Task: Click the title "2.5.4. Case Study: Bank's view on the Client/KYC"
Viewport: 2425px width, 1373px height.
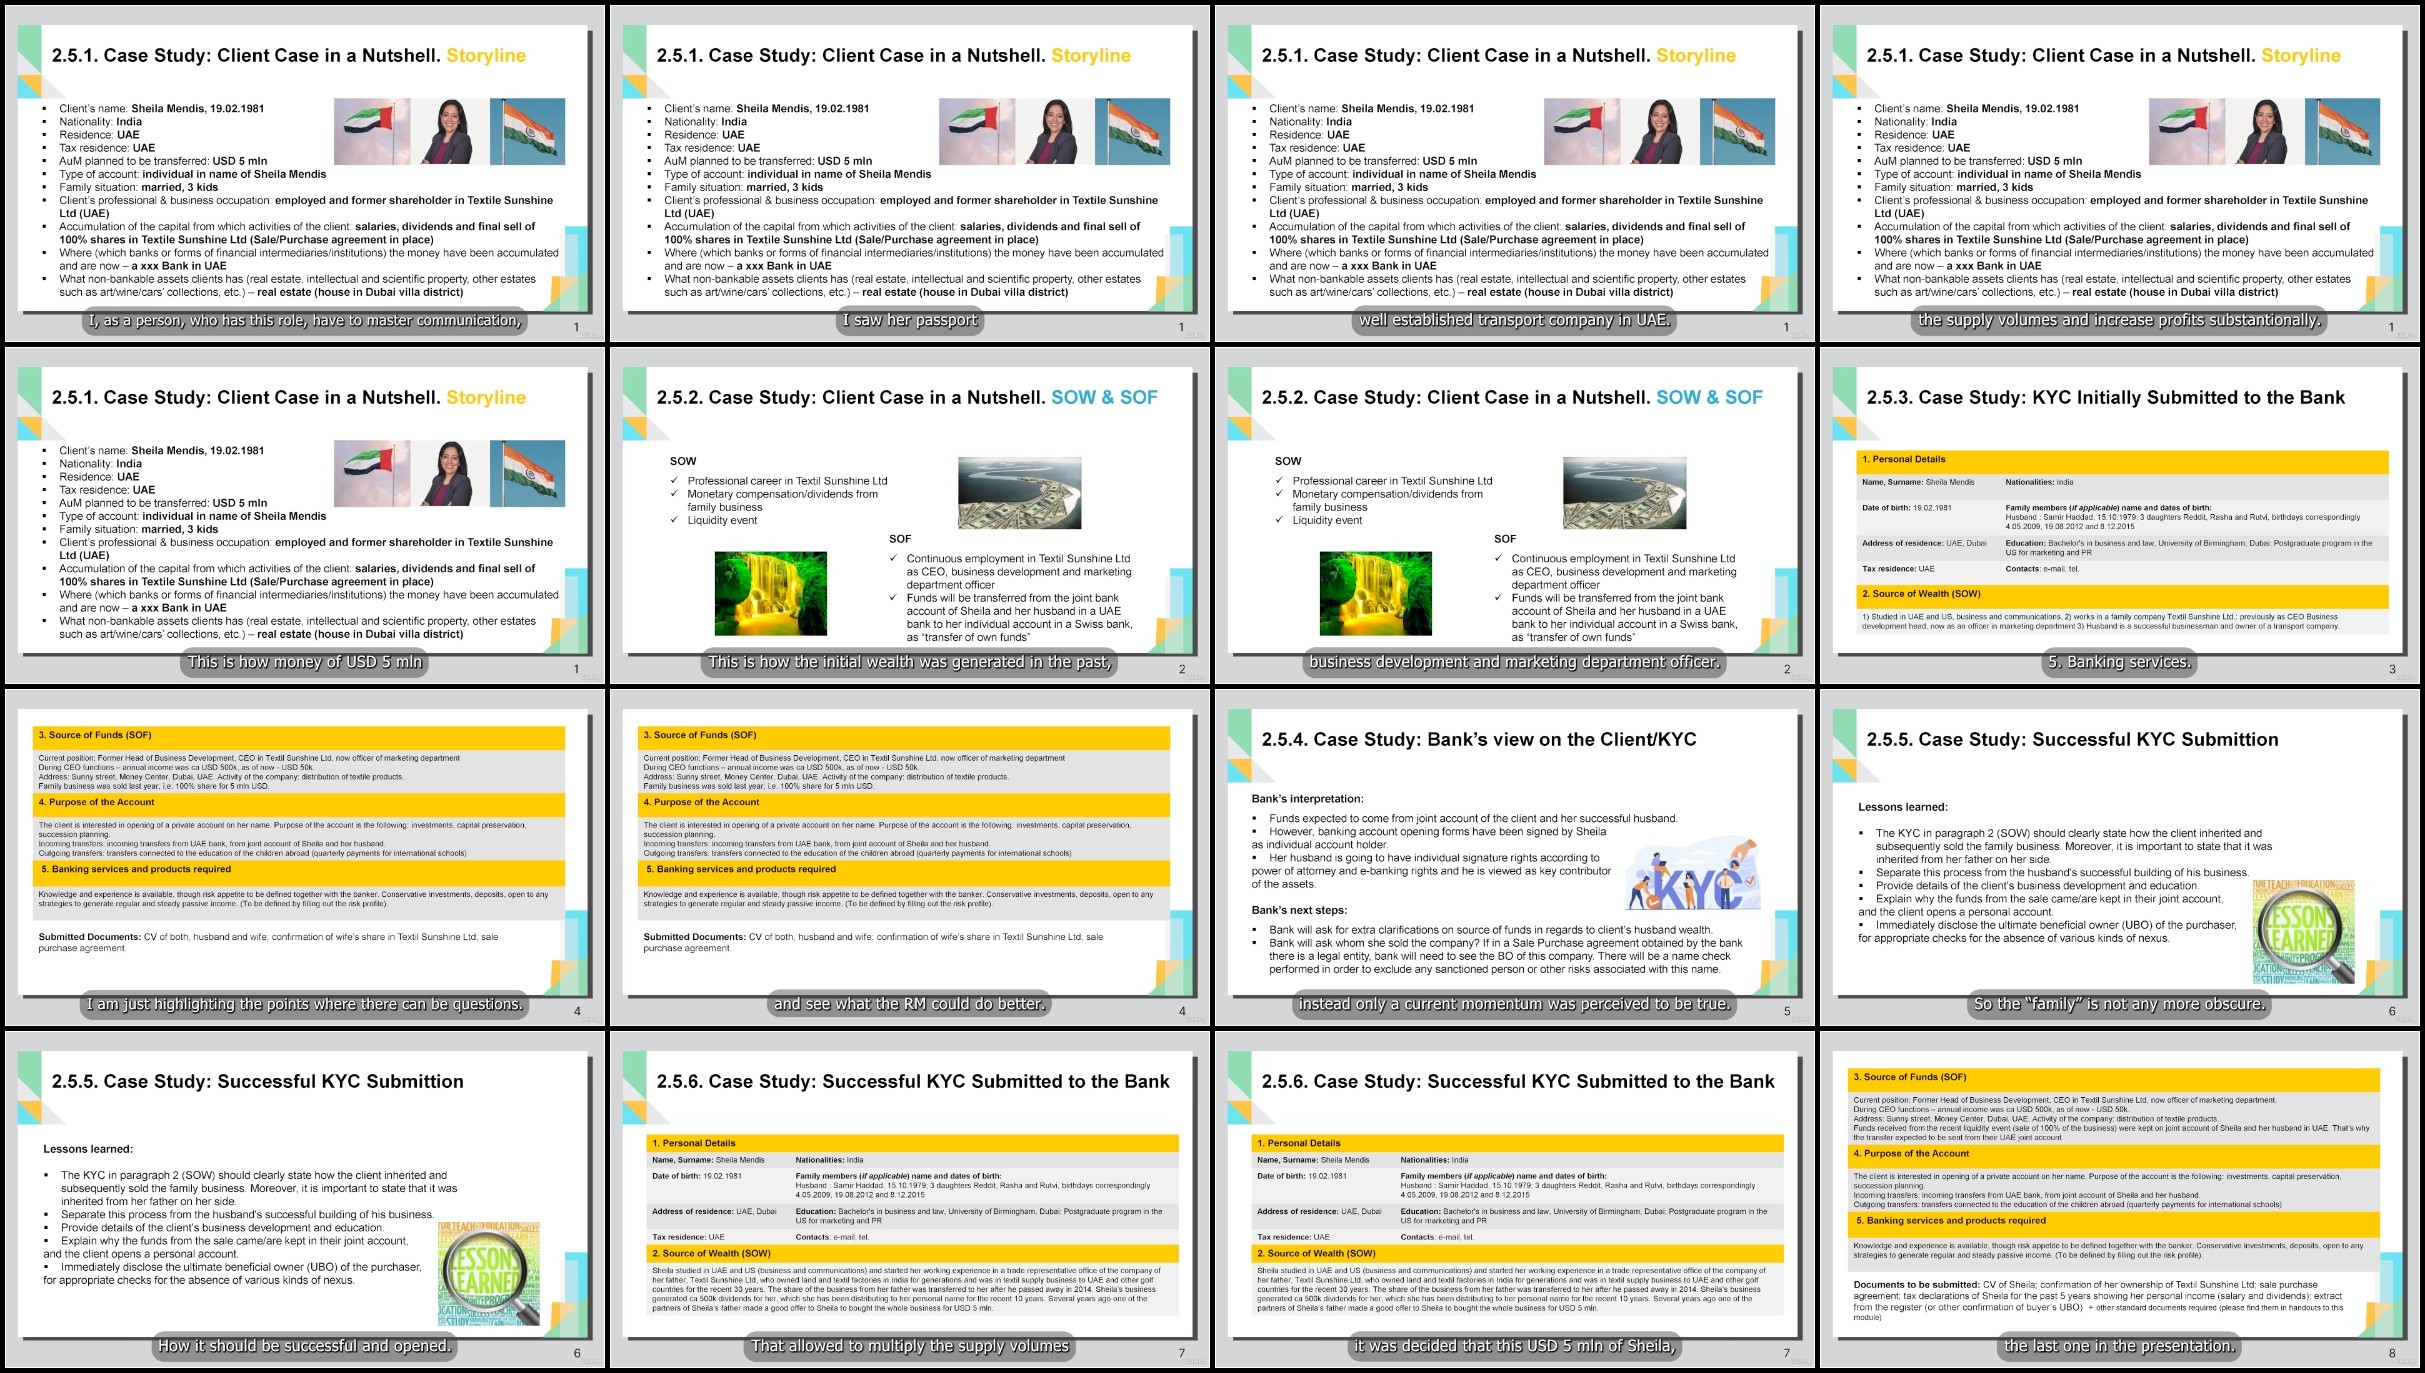Action: click(x=1479, y=740)
